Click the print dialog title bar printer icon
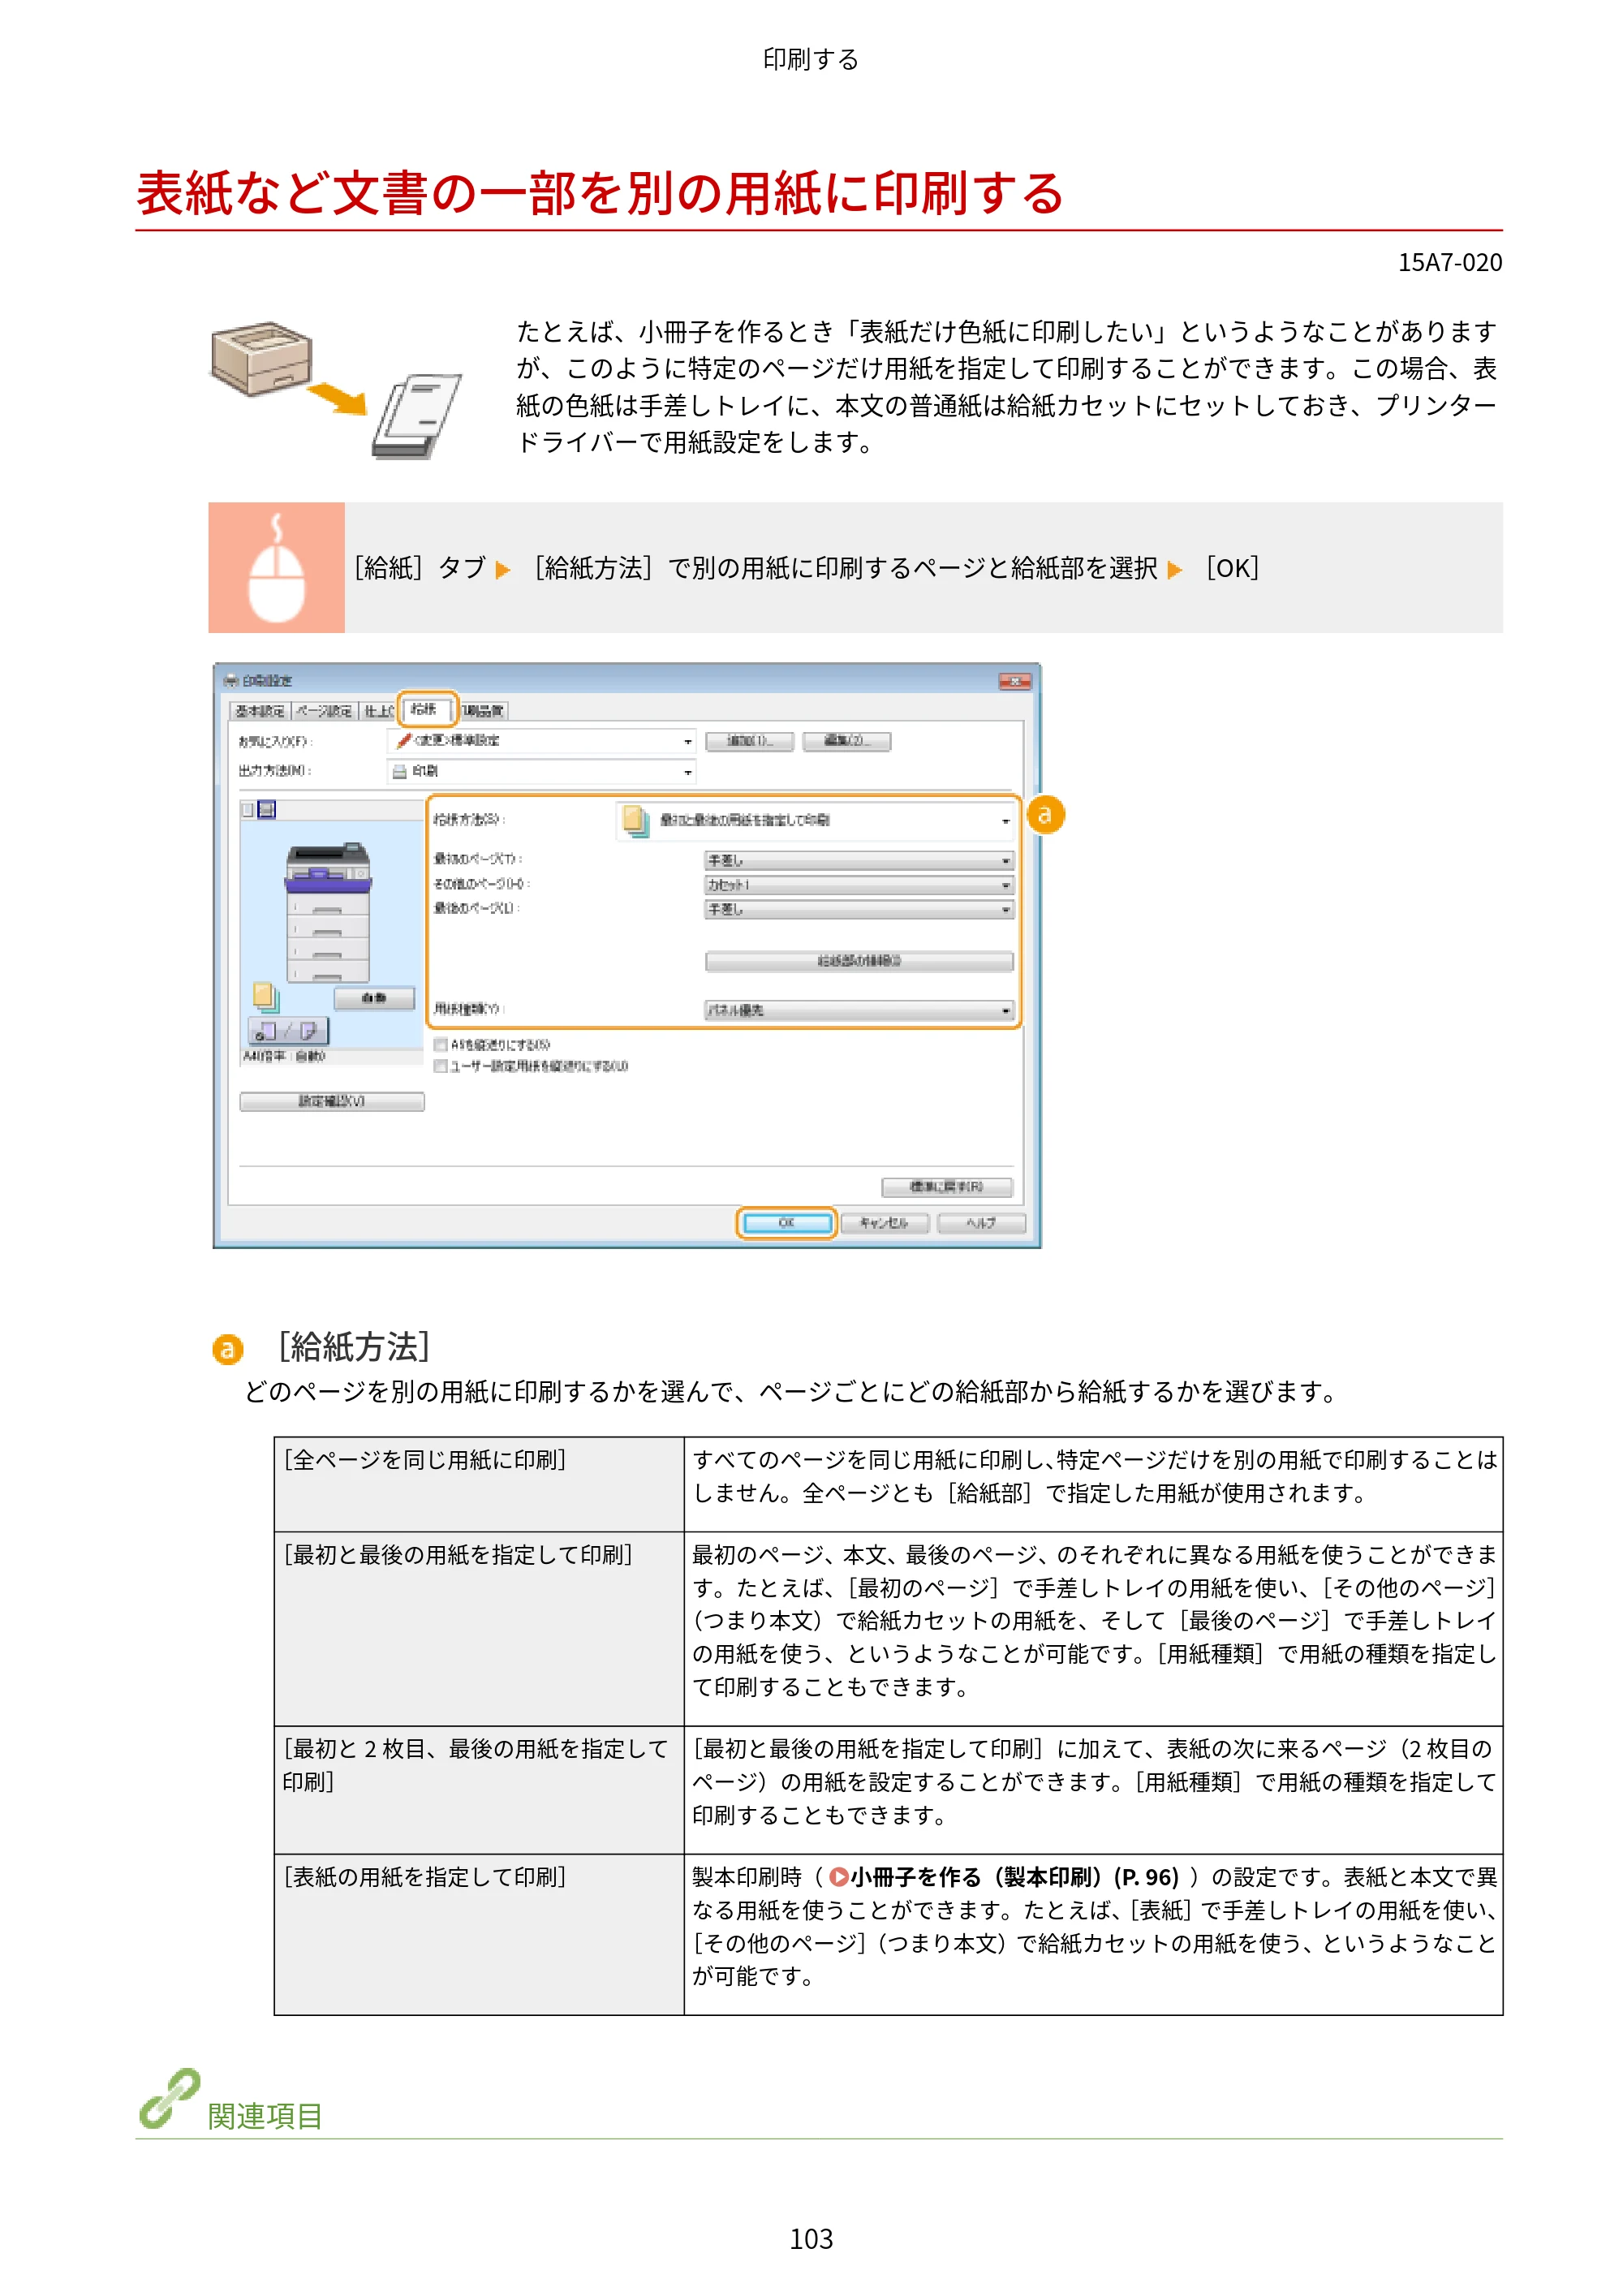 pos(231,680)
